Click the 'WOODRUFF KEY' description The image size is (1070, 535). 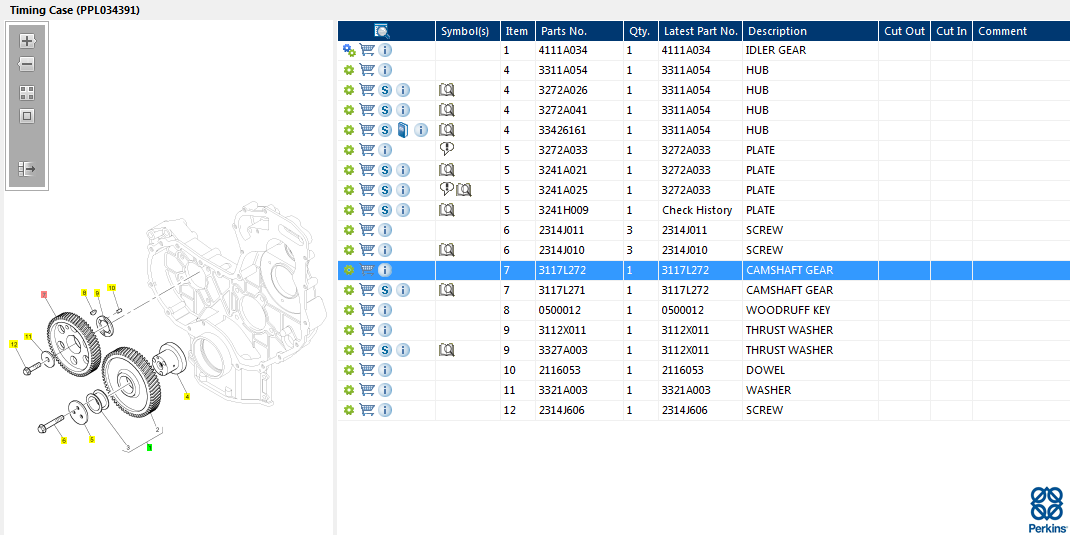pos(788,310)
